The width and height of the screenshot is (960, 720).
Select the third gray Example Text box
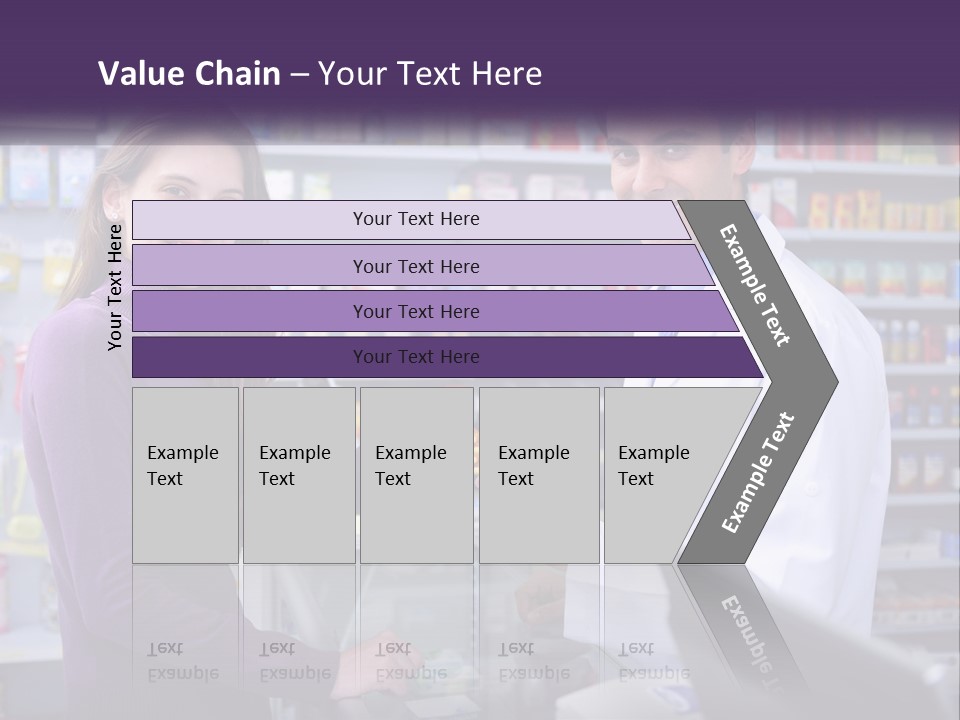(x=416, y=475)
